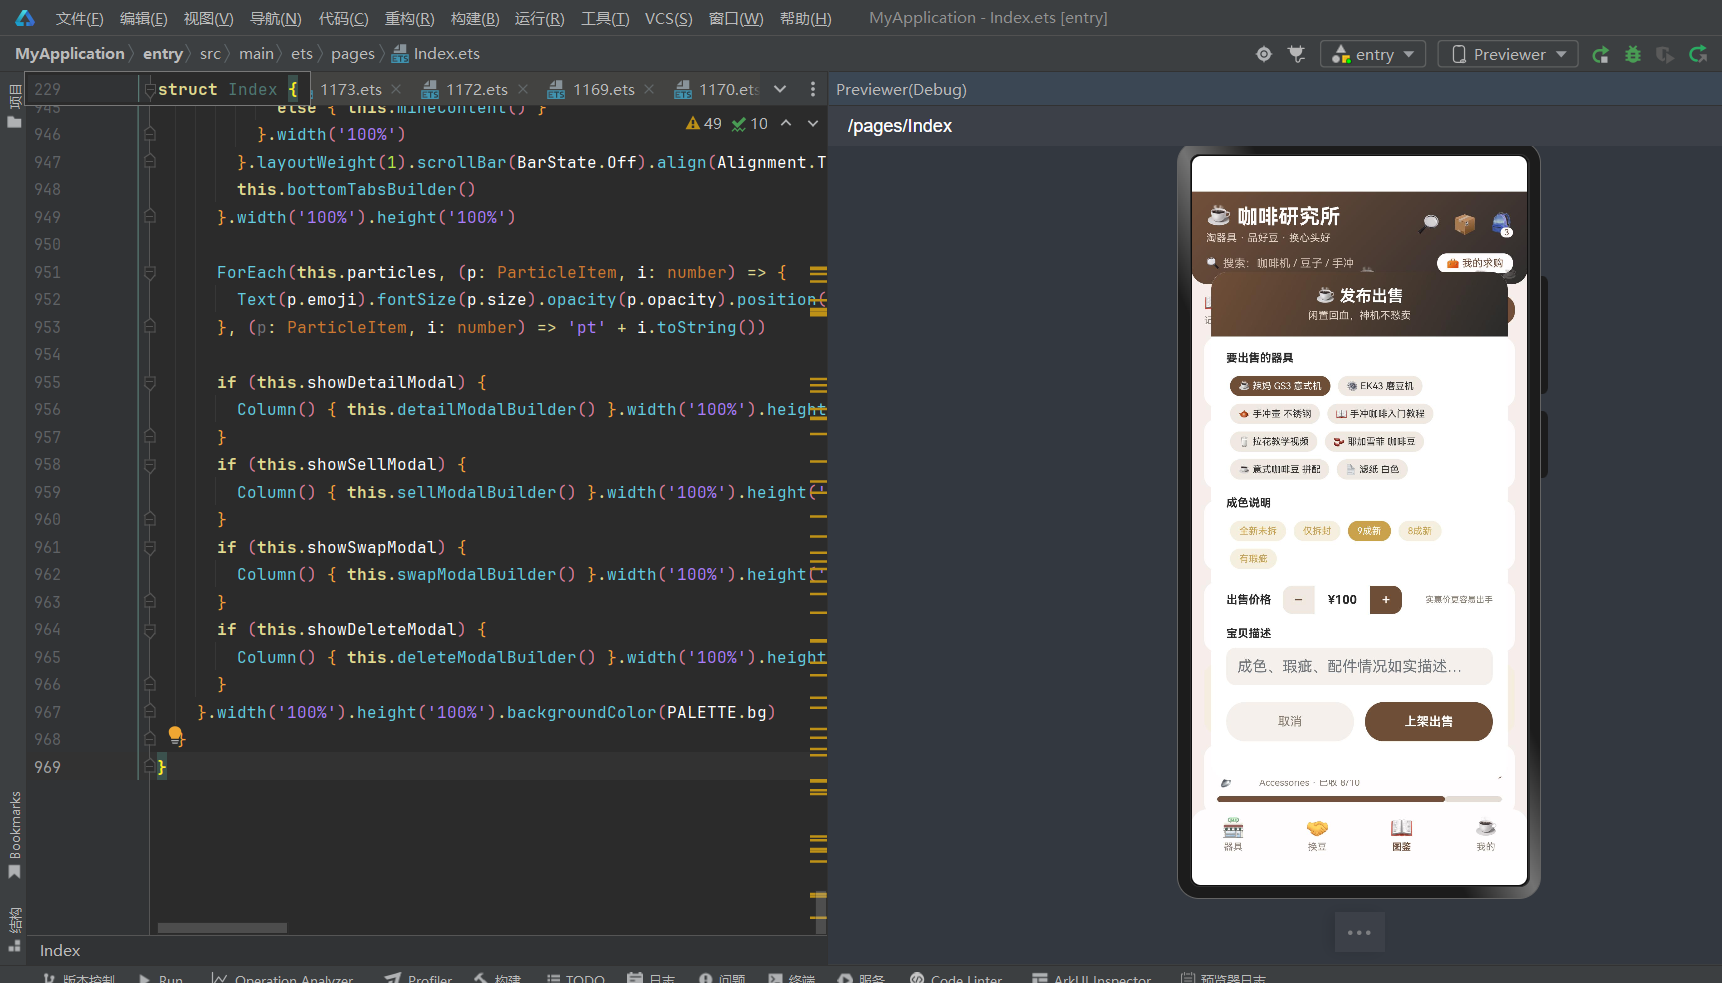Click the green refresh icon at toolbar end

[1698, 54]
